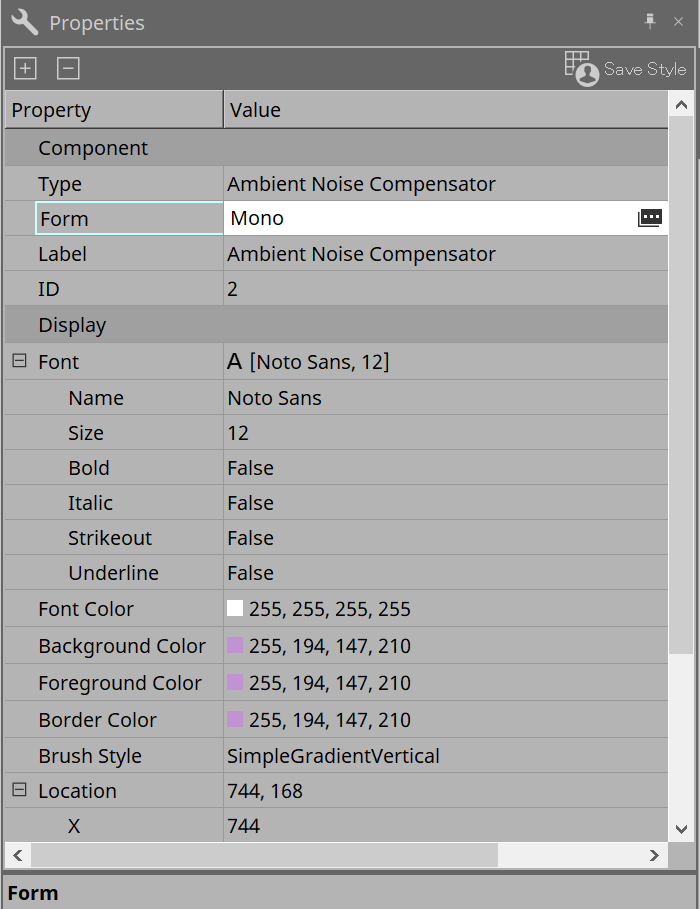Image resolution: width=700 pixels, height=909 pixels.
Task: Click the vertical scrollbar down arrow
Action: (x=681, y=829)
